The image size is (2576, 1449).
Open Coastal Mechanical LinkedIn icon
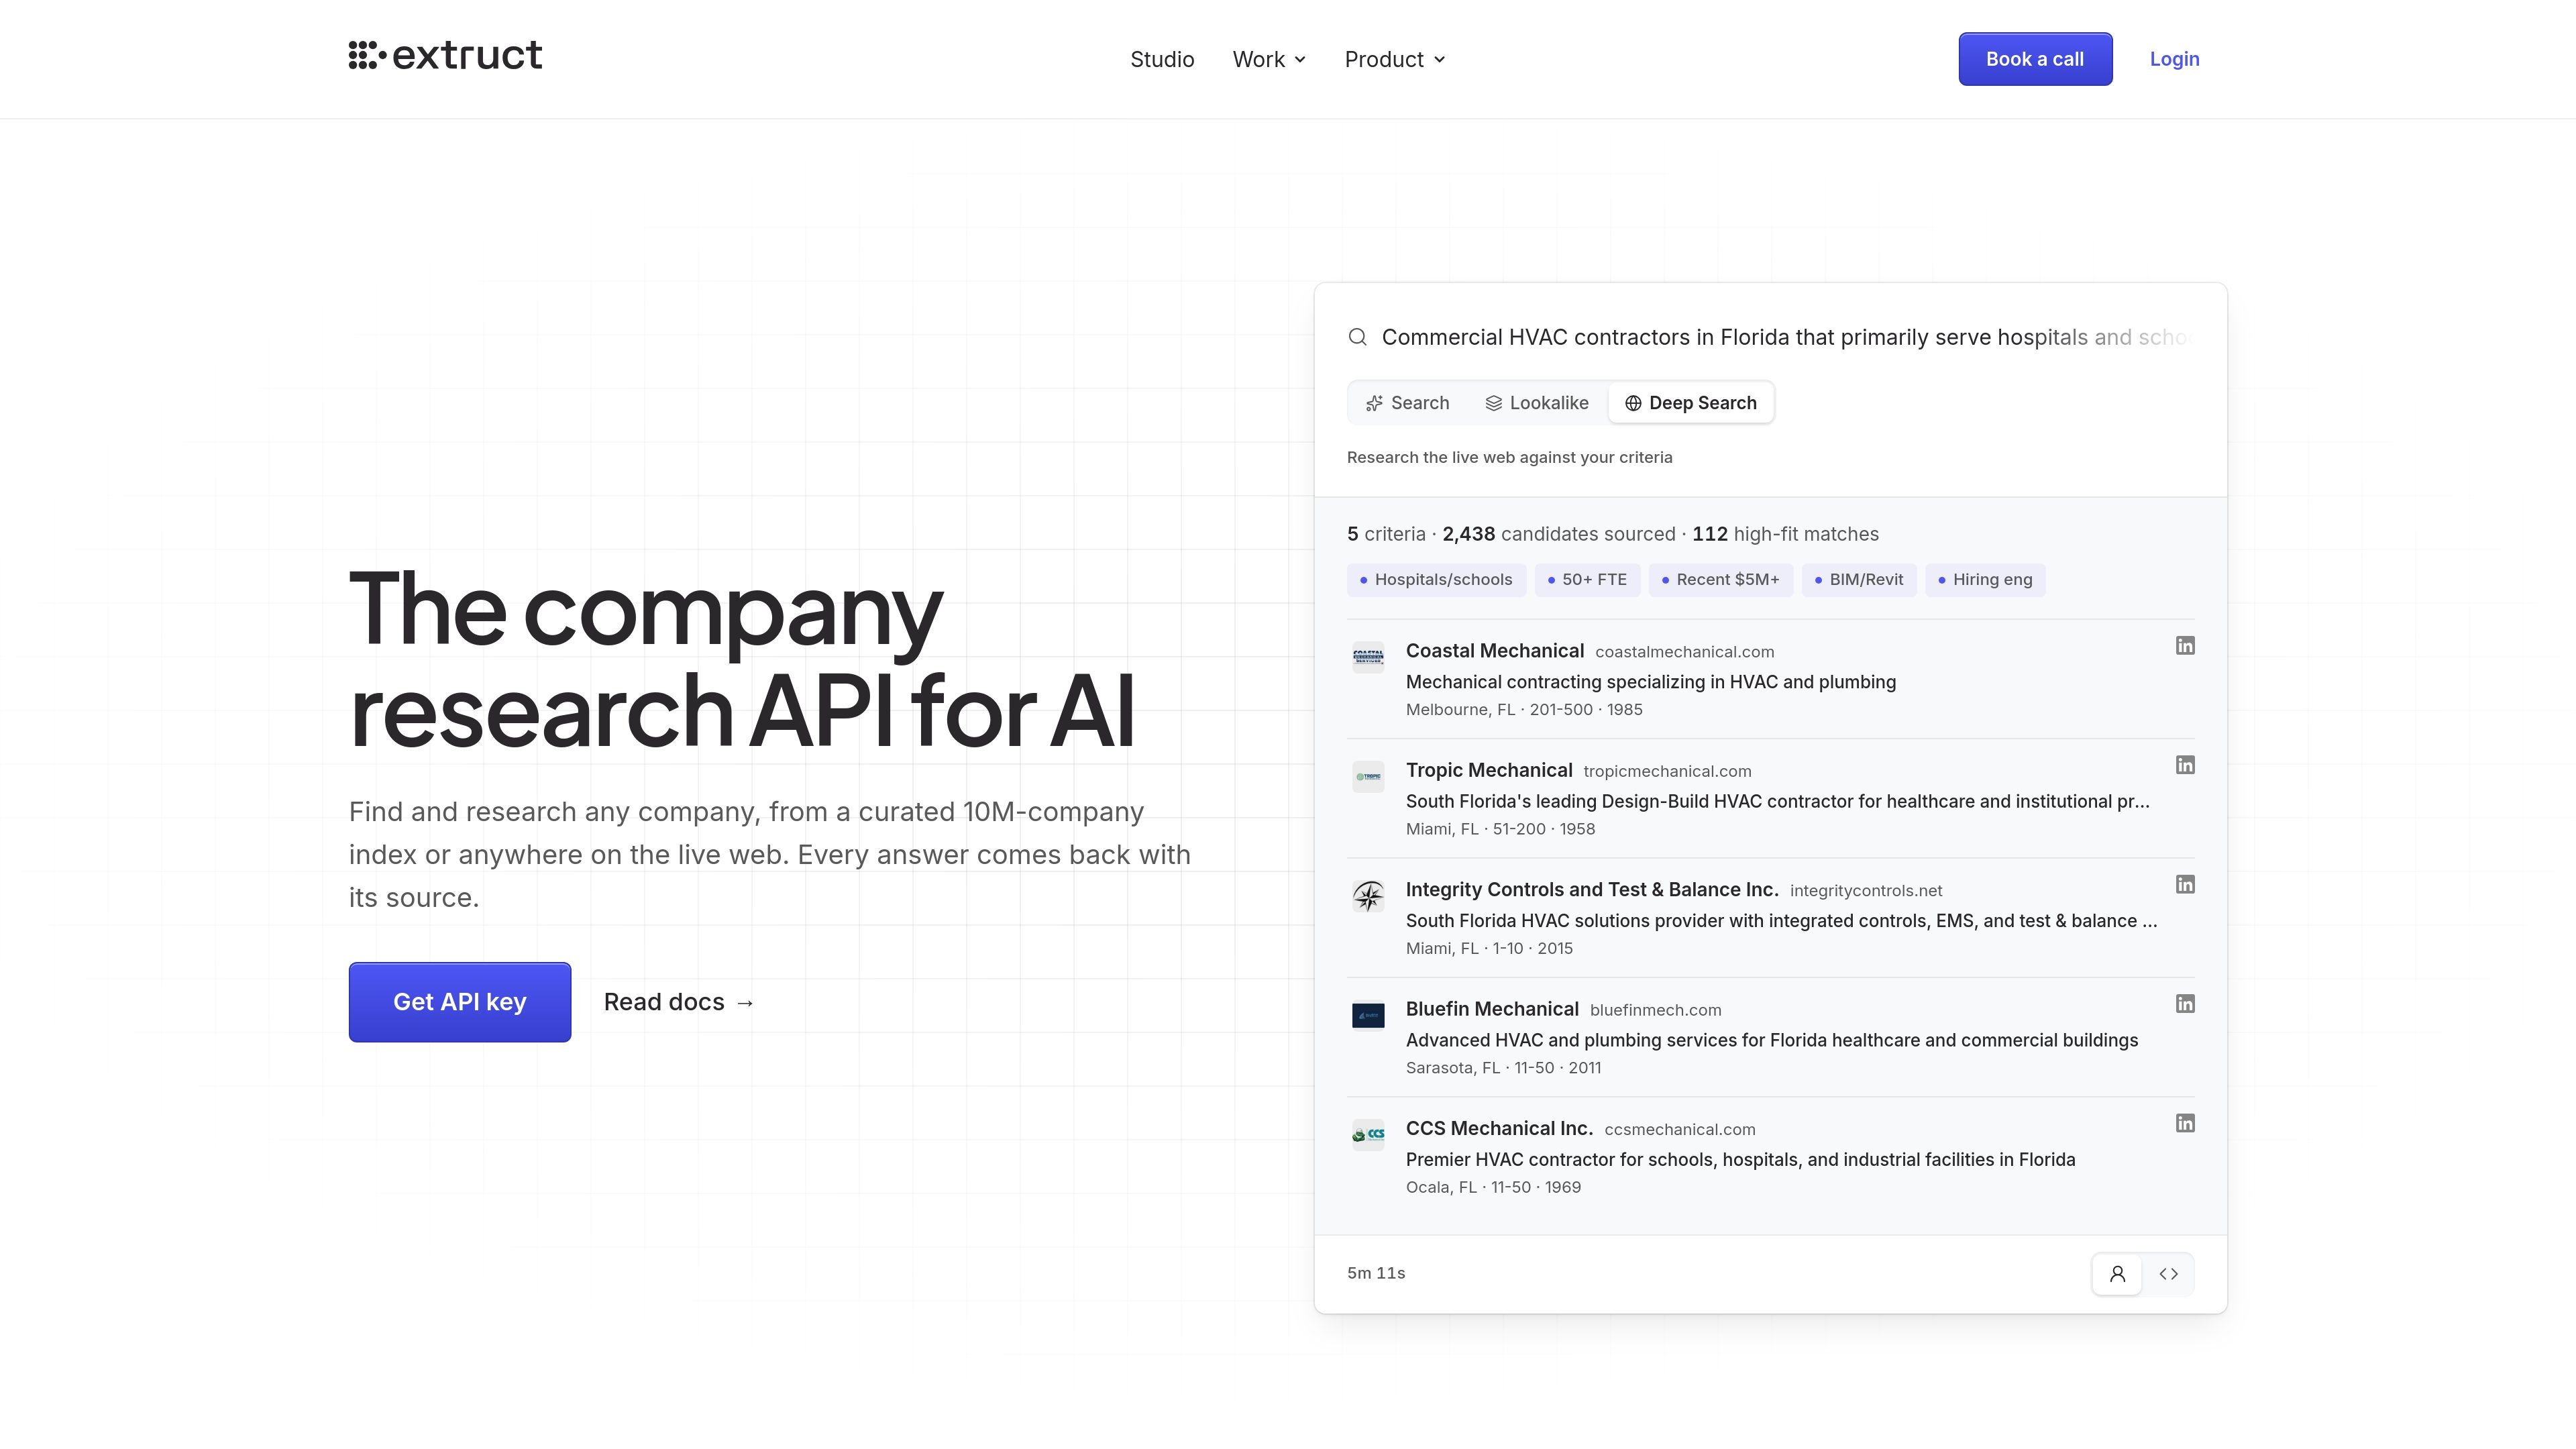pos(2185,646)
